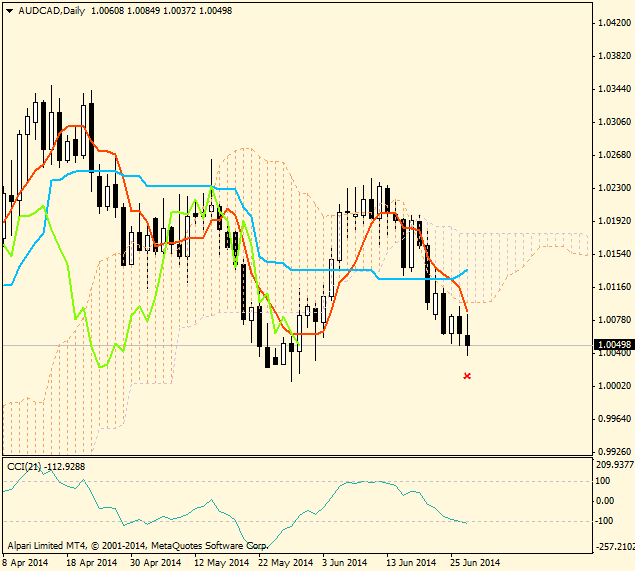Click the 12 May 2014 date label

[x=221, y=563]
